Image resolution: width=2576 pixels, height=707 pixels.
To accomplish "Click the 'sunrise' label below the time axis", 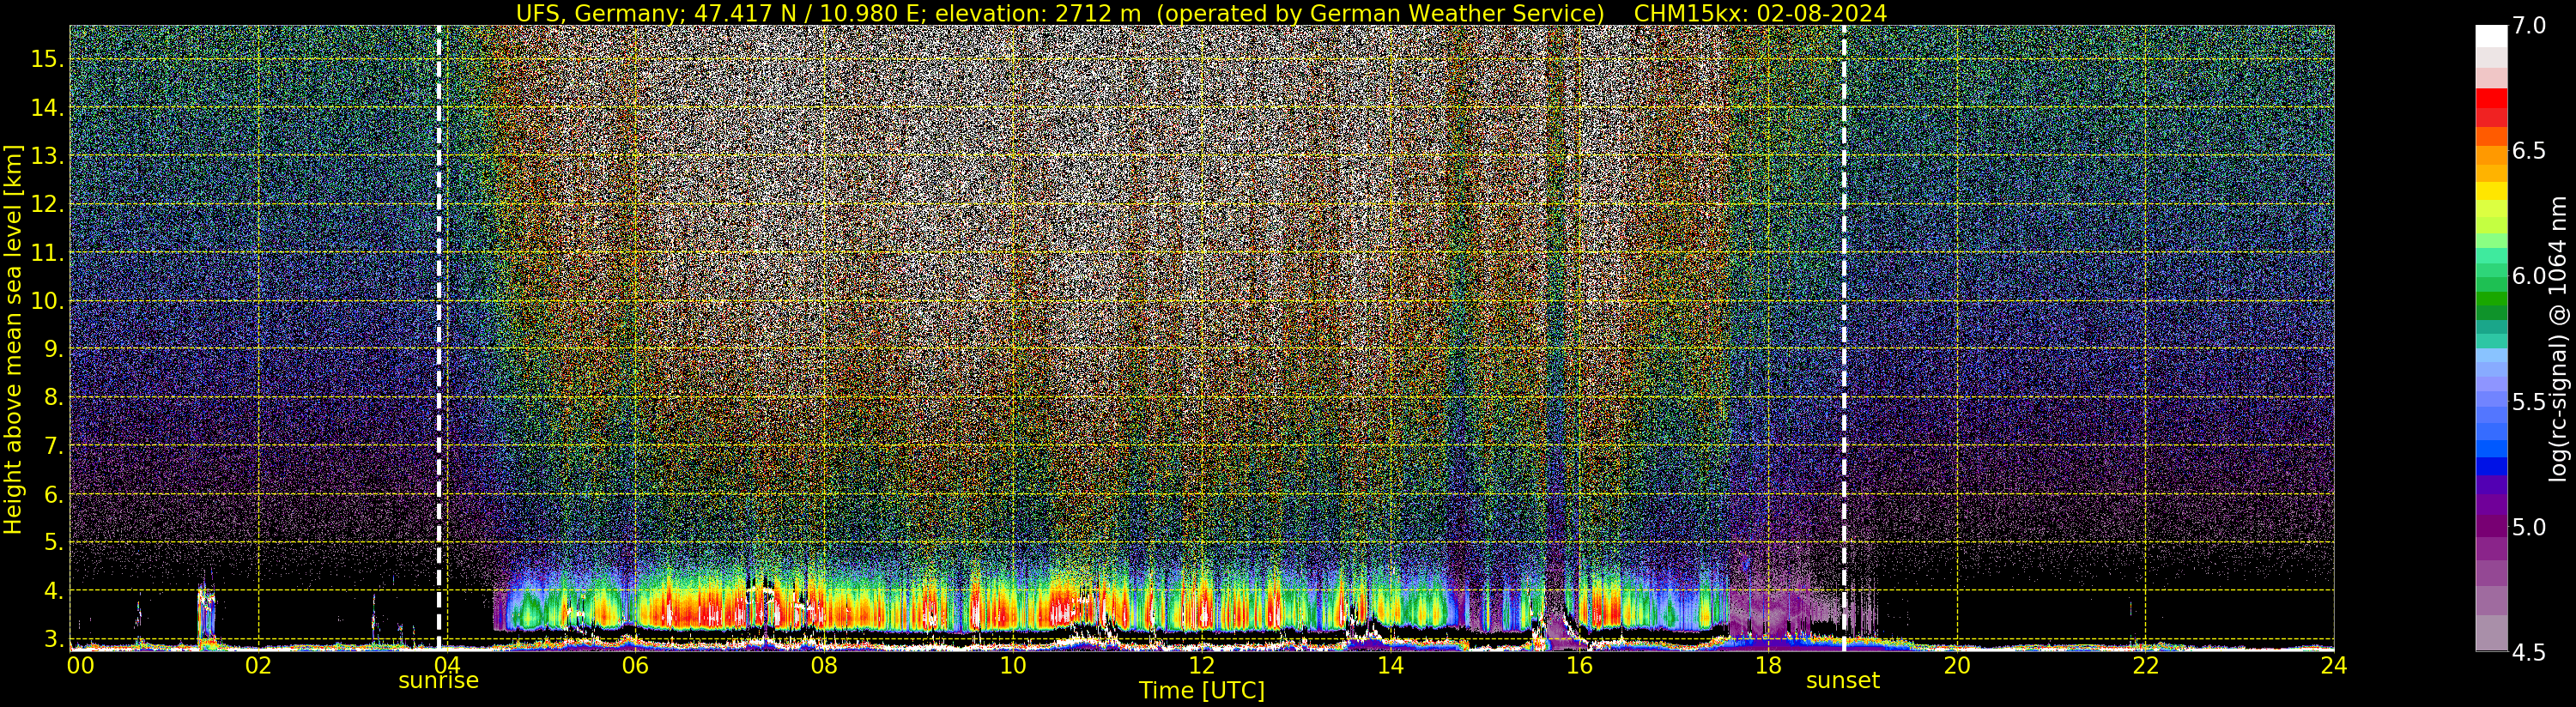I will pos(439,681).
